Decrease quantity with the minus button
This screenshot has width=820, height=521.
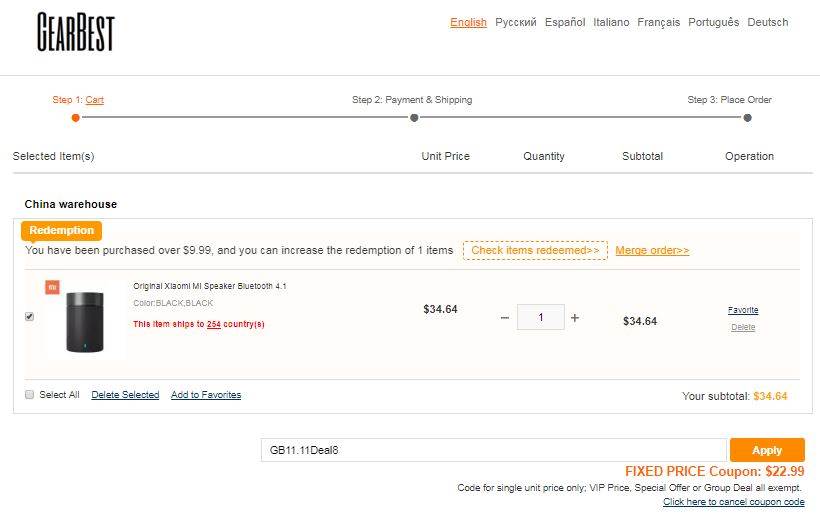pyautogui.click(x=505, y=318)
